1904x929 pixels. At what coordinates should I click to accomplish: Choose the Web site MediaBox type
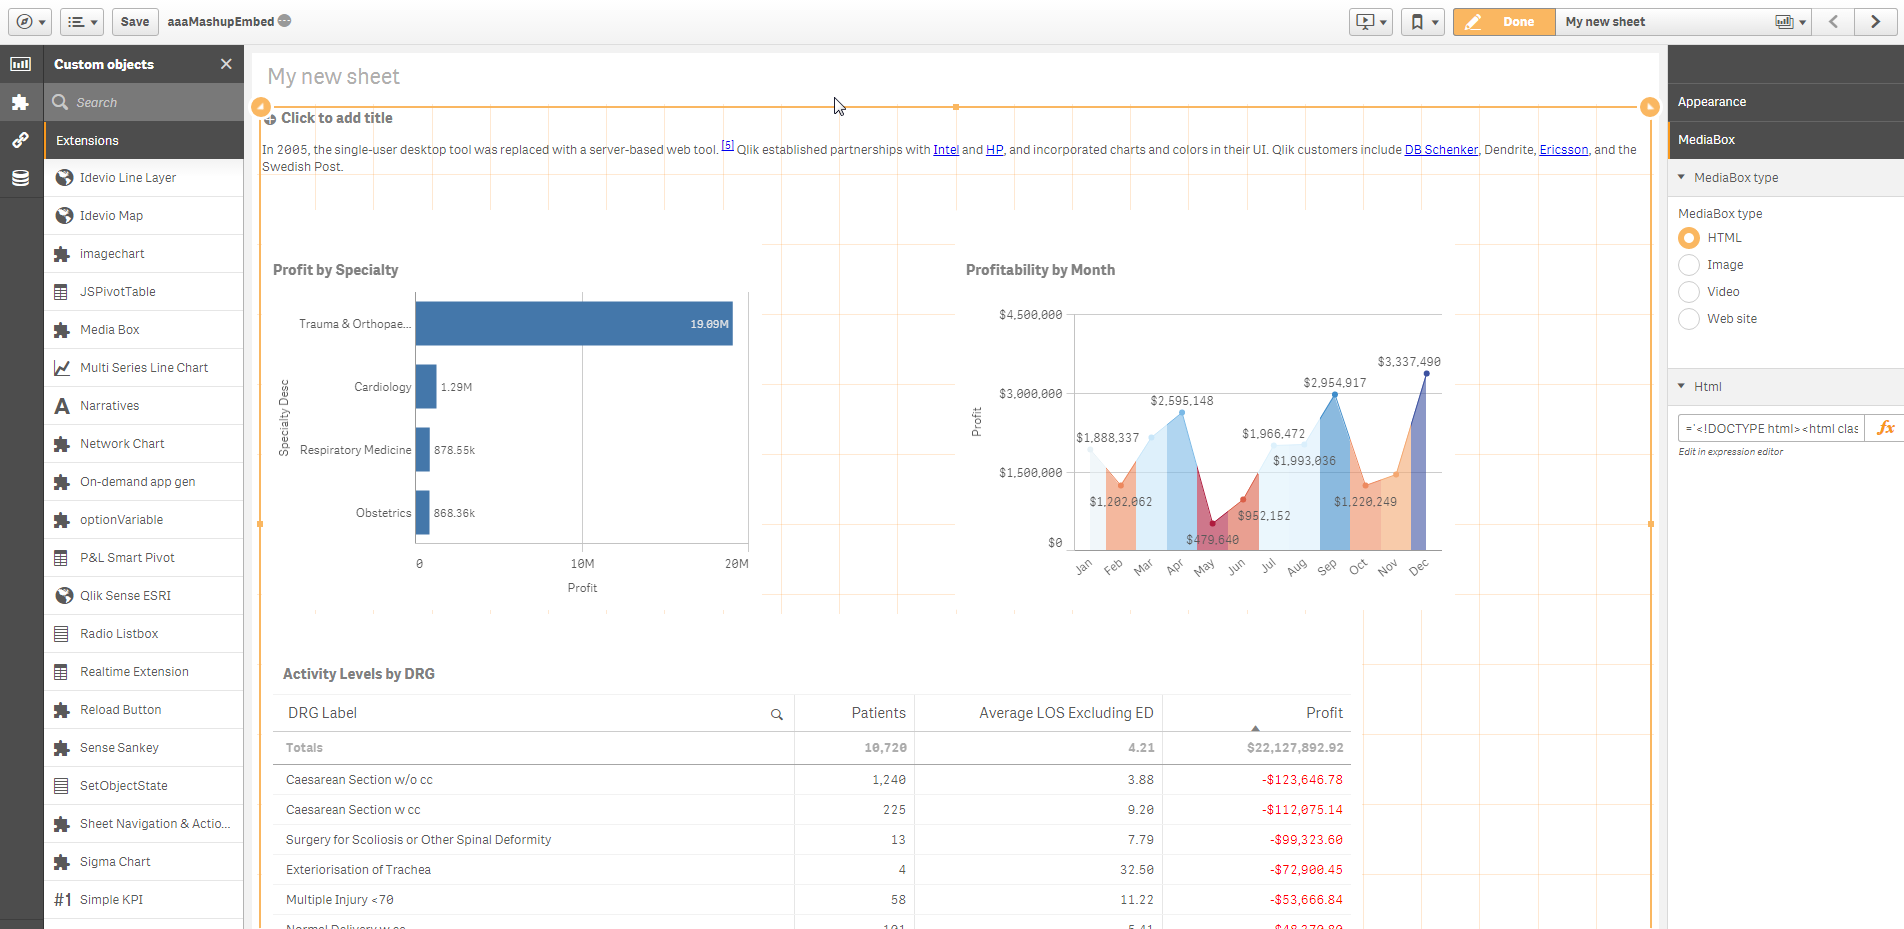pos(1689,319)
